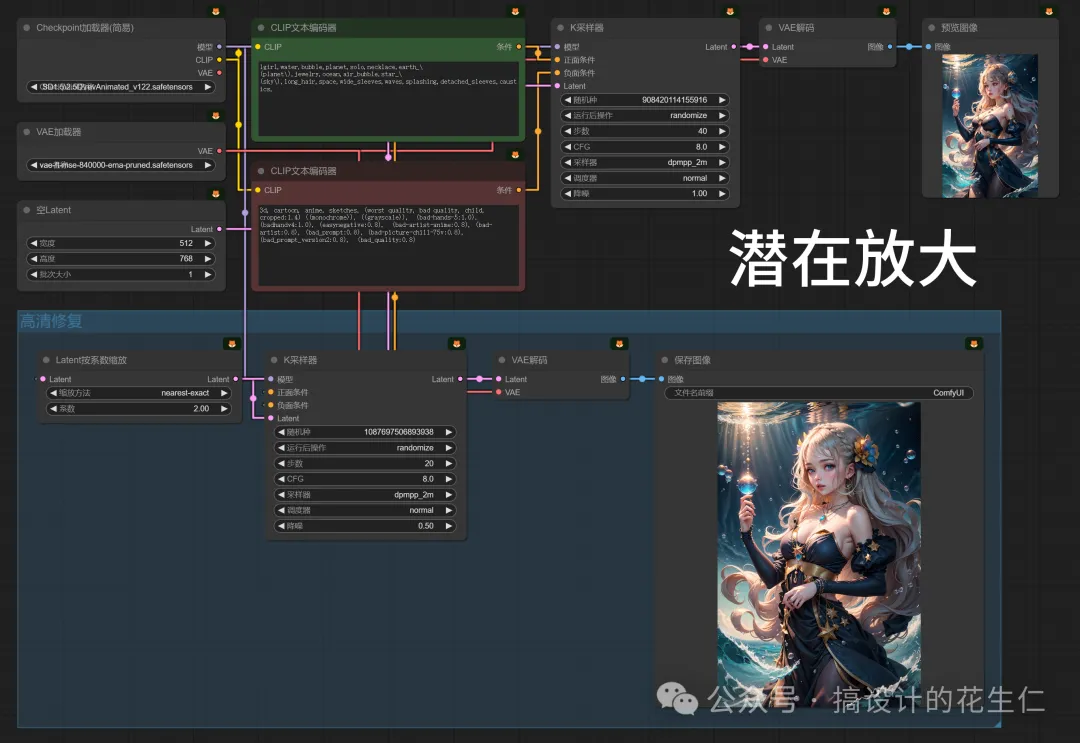Viewport: 1080px width, 743px height.
Task: Click fox badge above VAE解码 node beside 预览图像
Action: coord(886,12)
